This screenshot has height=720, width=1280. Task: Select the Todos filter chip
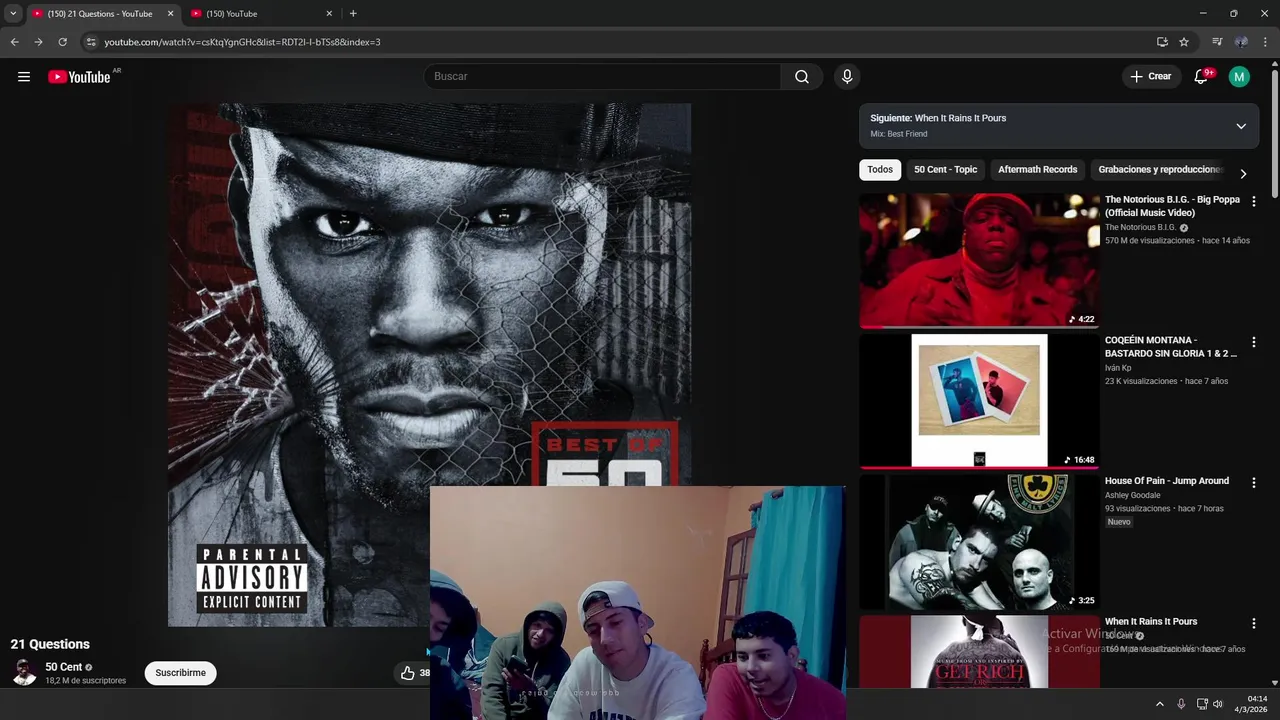coord(880,170)
